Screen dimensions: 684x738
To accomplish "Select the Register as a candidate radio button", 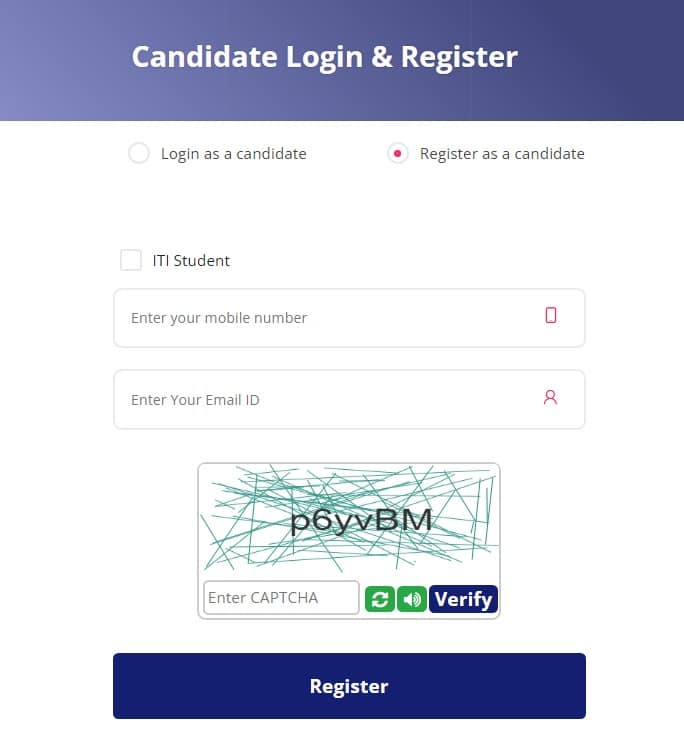I will pos(398,153).
